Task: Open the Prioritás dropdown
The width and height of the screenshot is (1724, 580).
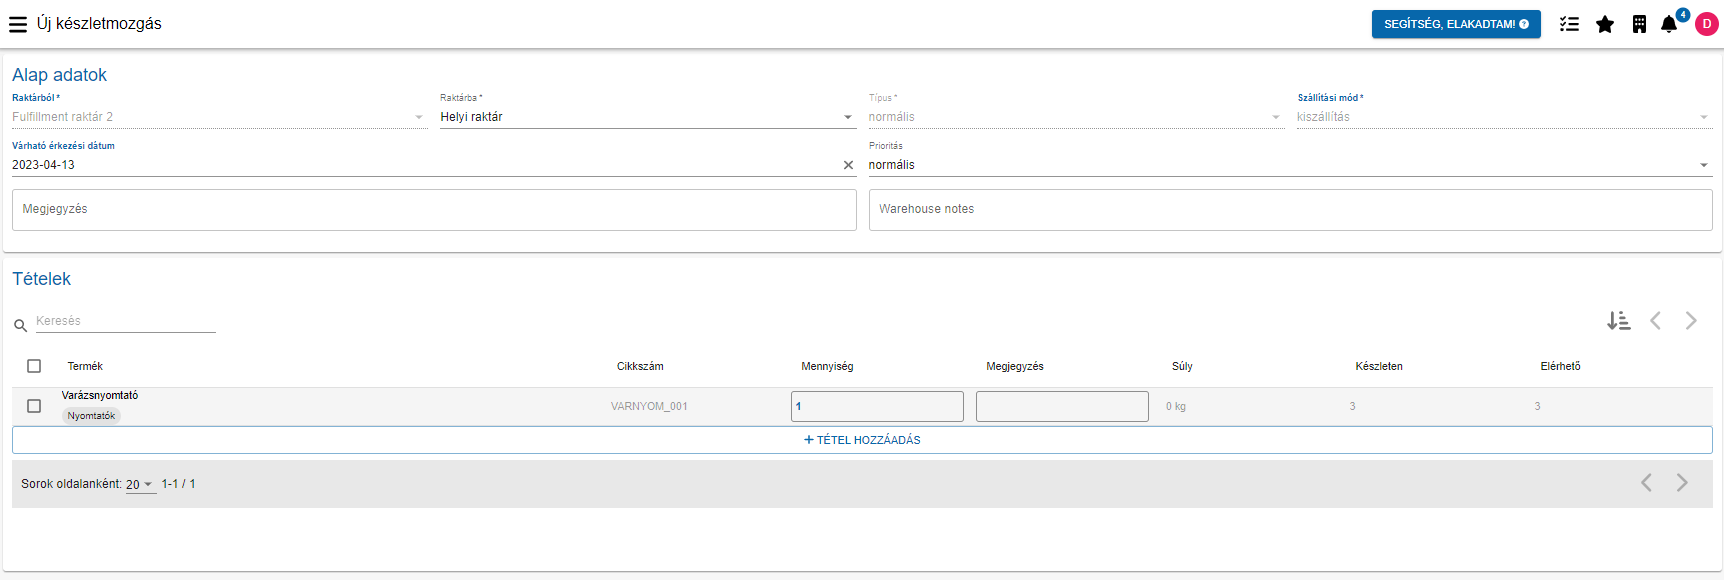Action: click(x=1703, y=165)
